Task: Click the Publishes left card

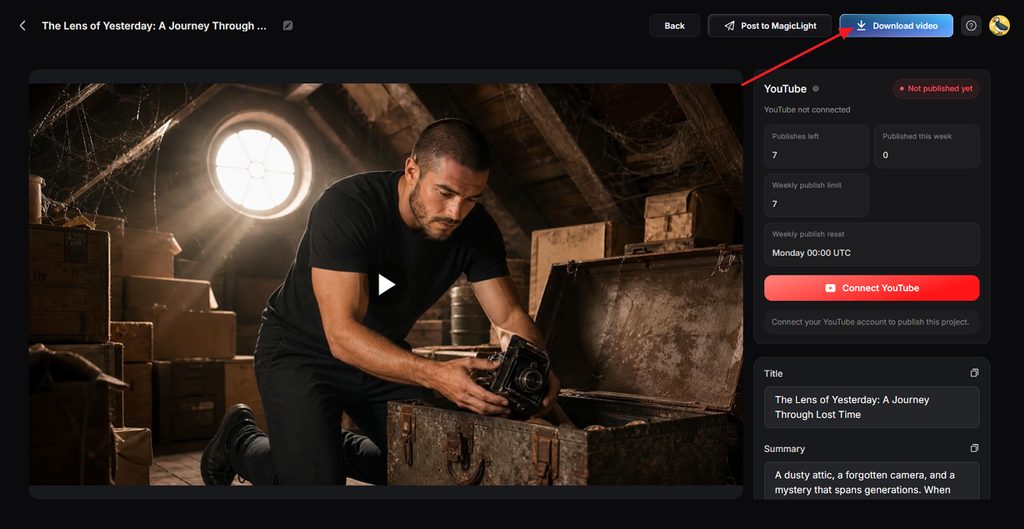Action: click(x=816, y=146)
